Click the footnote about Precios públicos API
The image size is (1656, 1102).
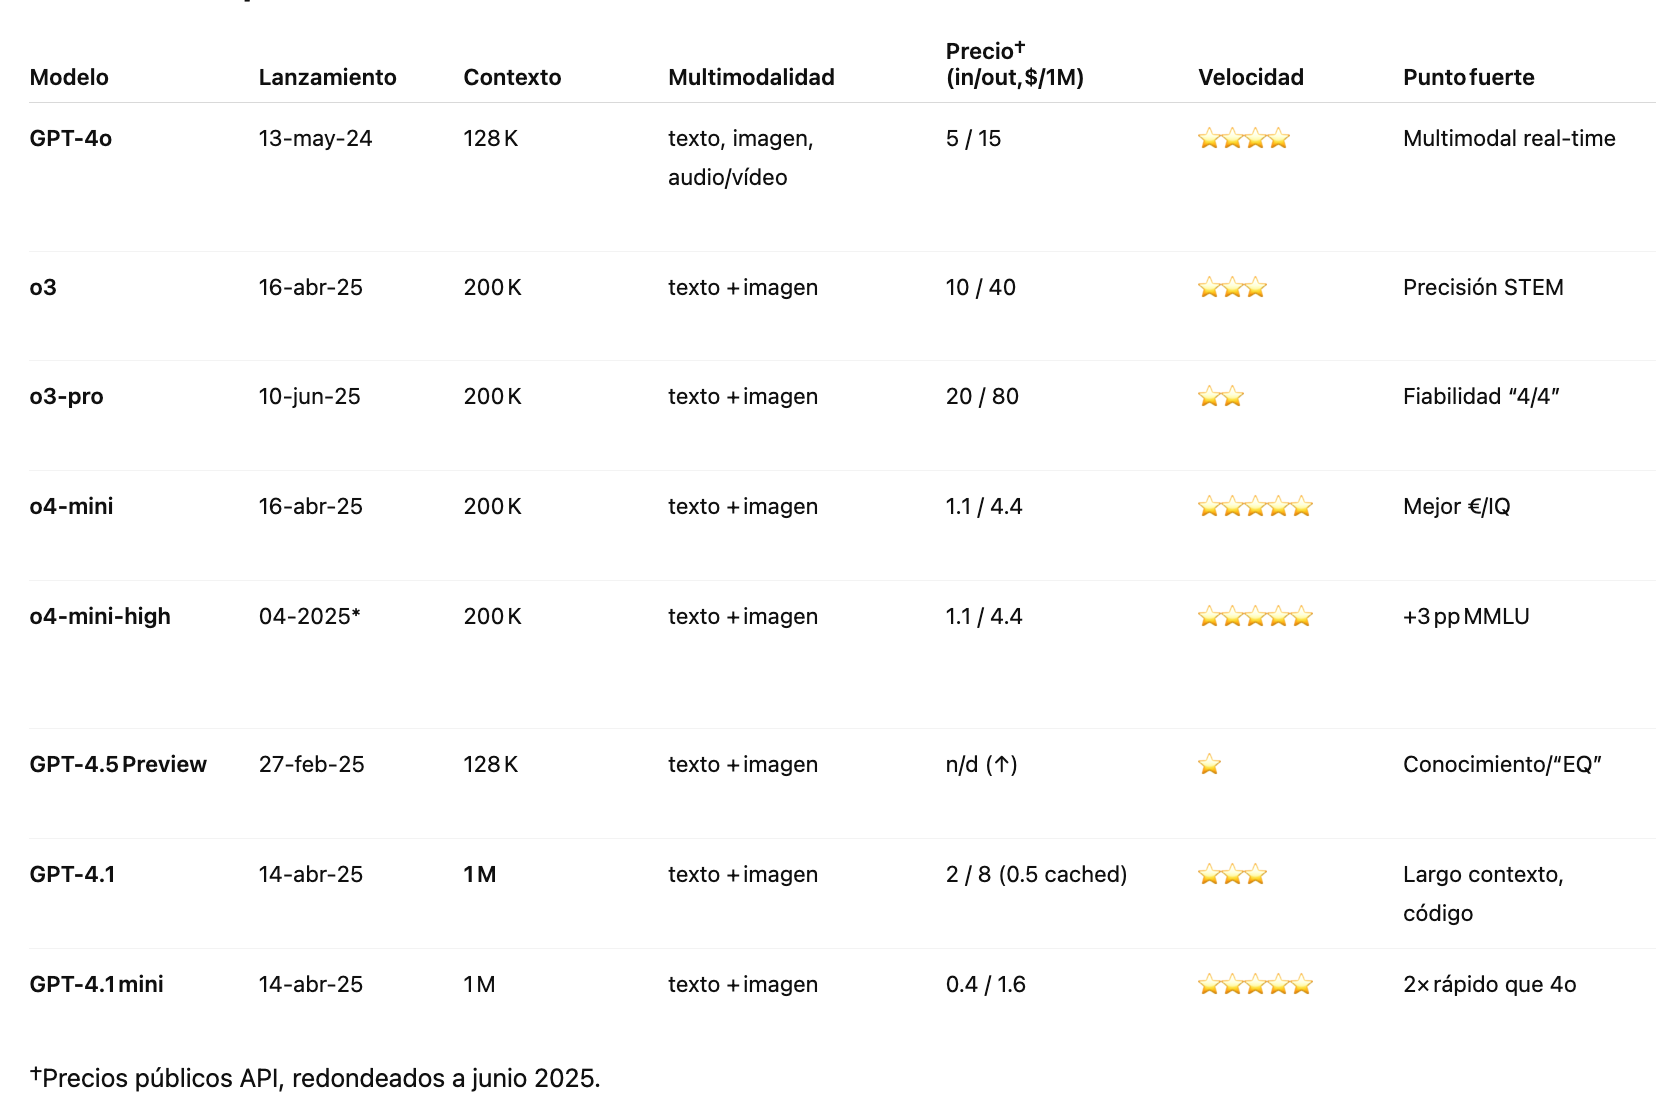(x=315, y=1078)
